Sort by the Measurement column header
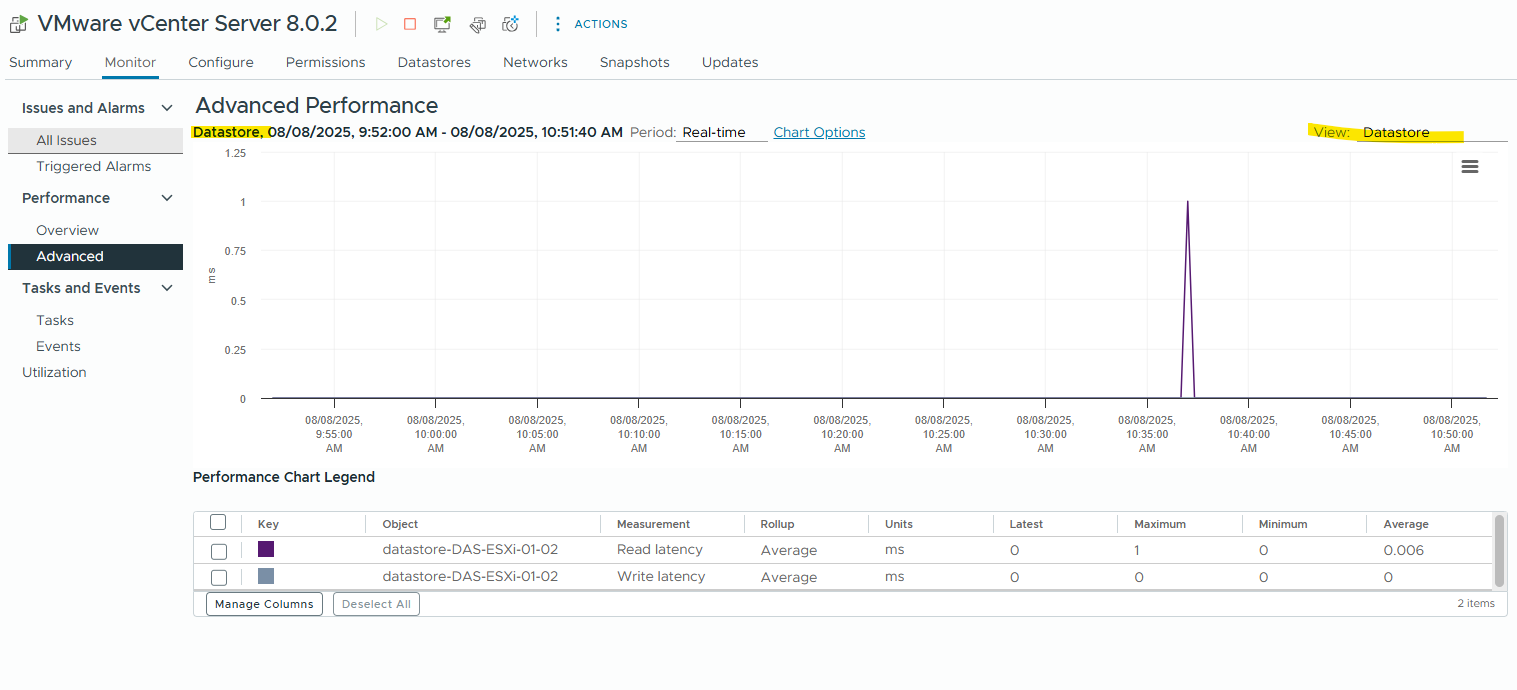Screen dimensions: 1517x690 pyautogui.click(x=653, y=524)
